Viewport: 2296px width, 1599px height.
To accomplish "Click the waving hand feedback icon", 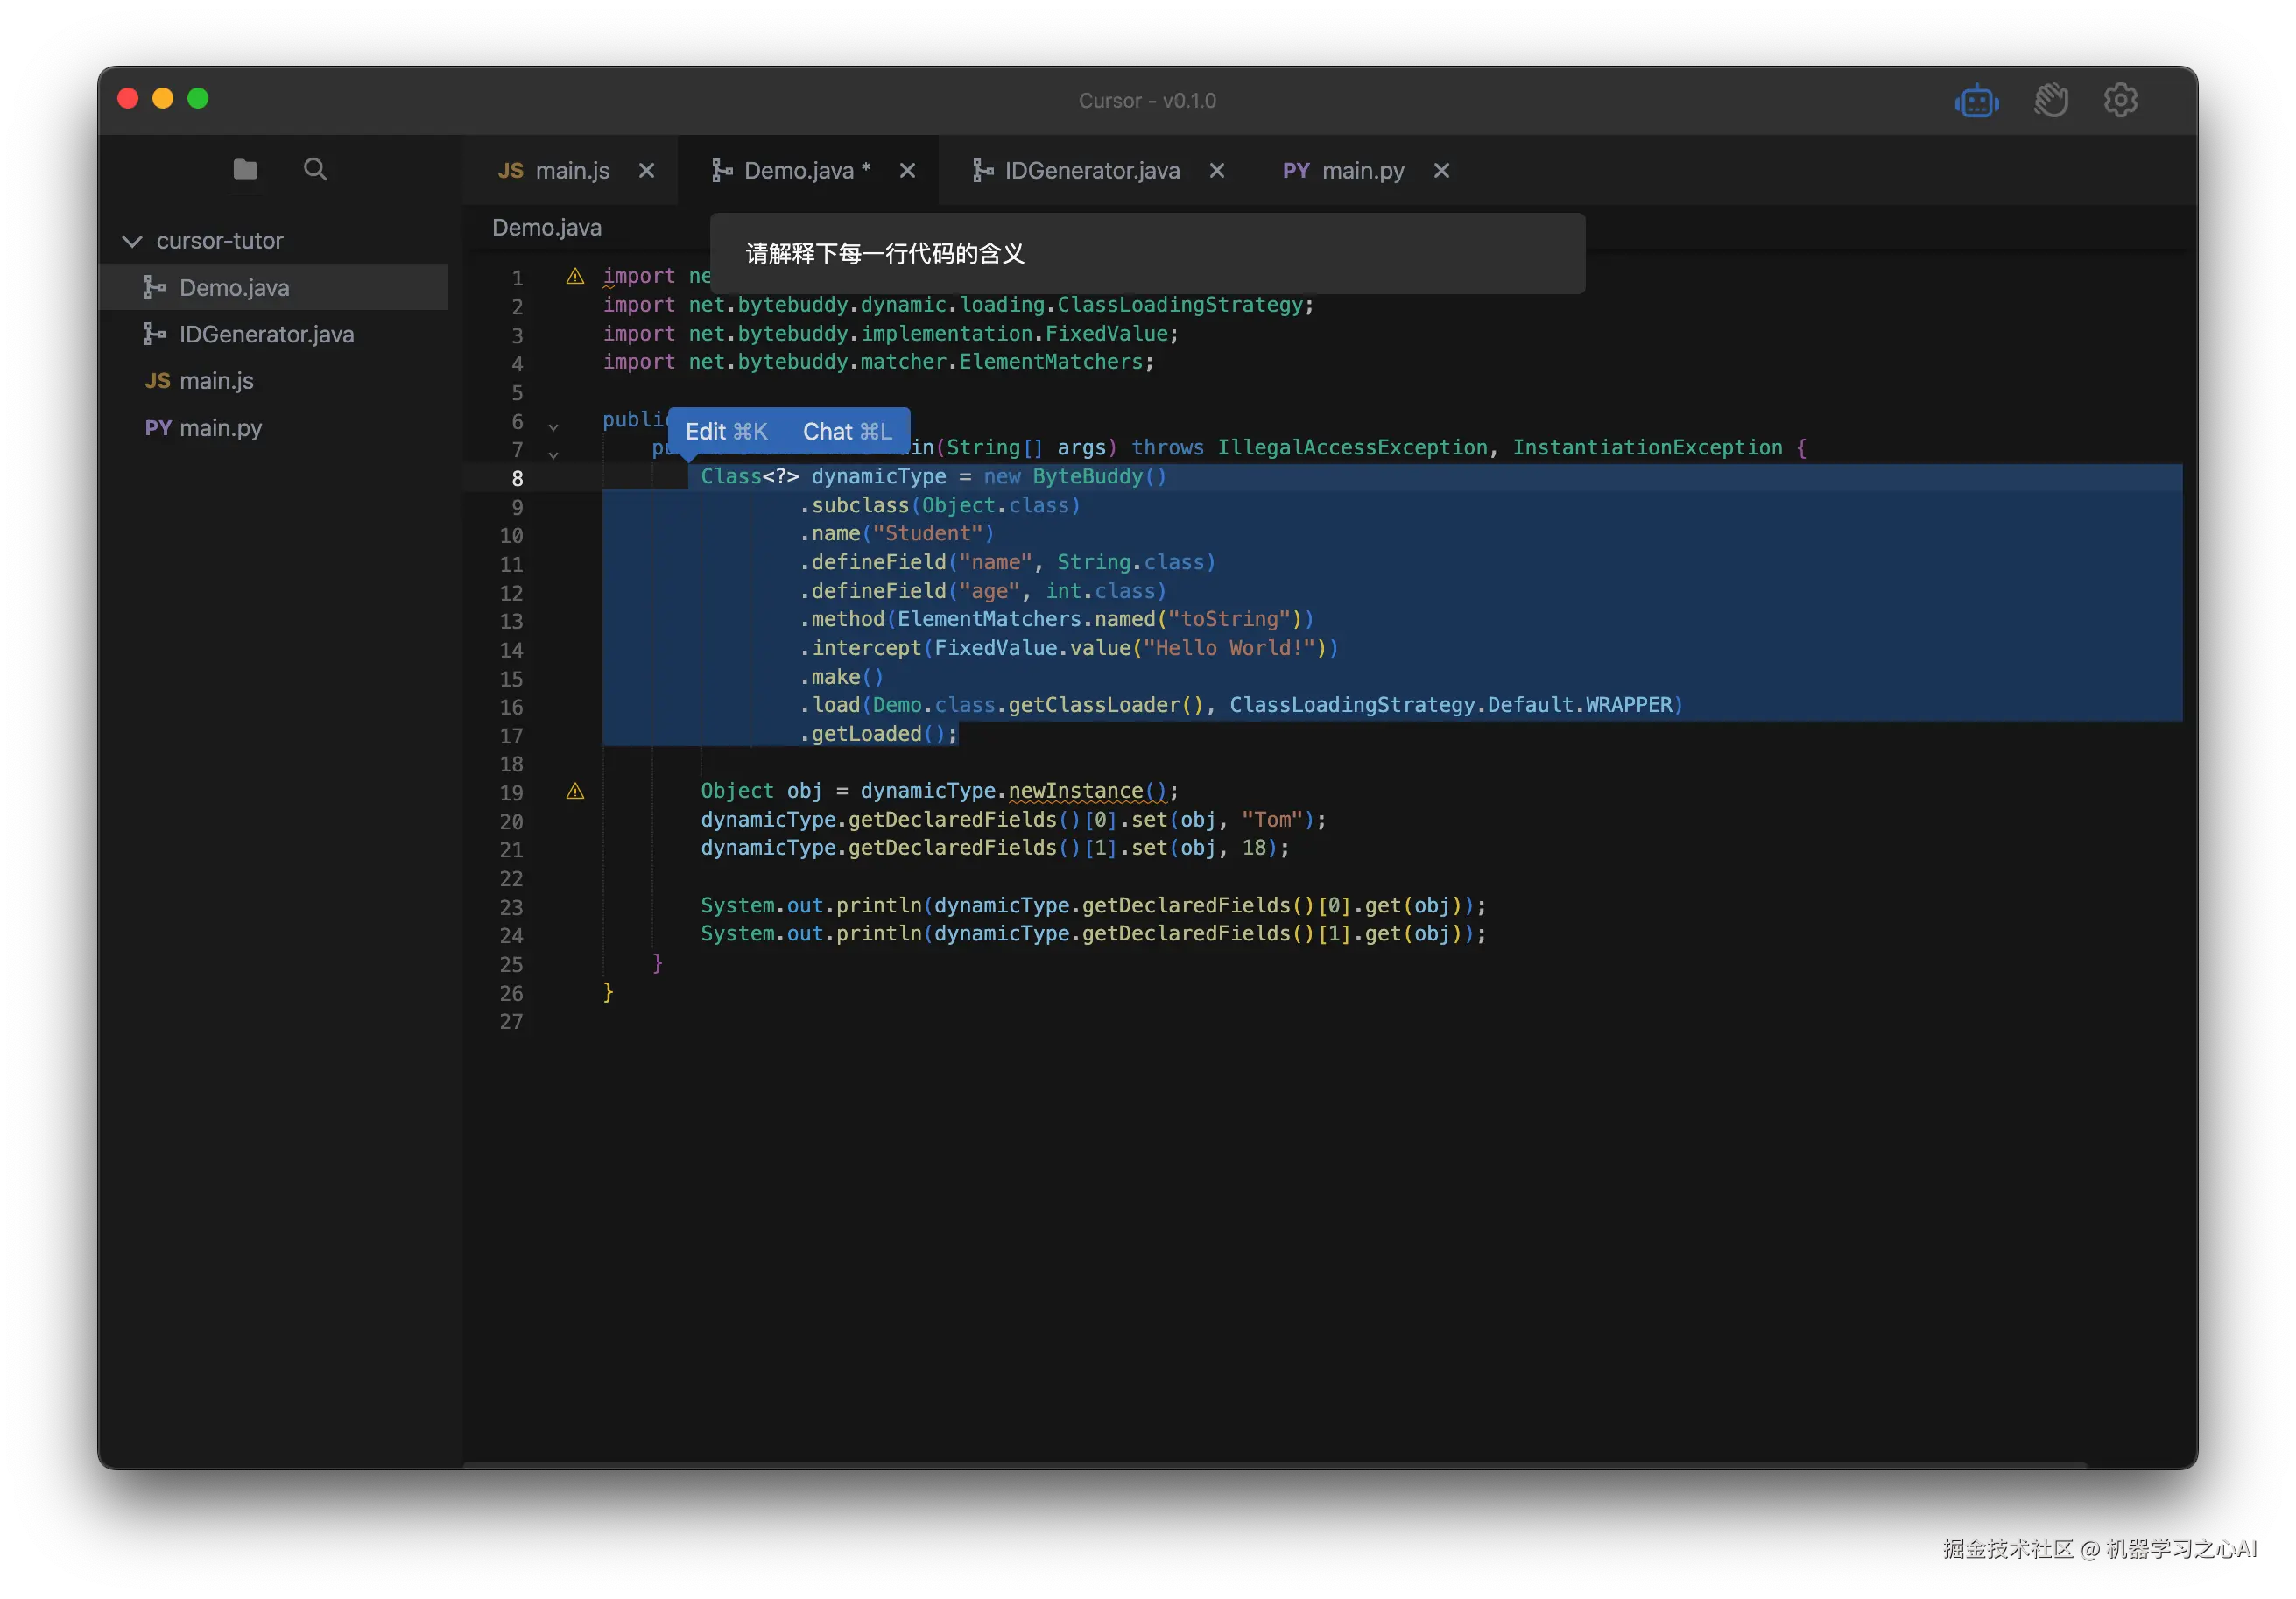I will point(2050,101).
